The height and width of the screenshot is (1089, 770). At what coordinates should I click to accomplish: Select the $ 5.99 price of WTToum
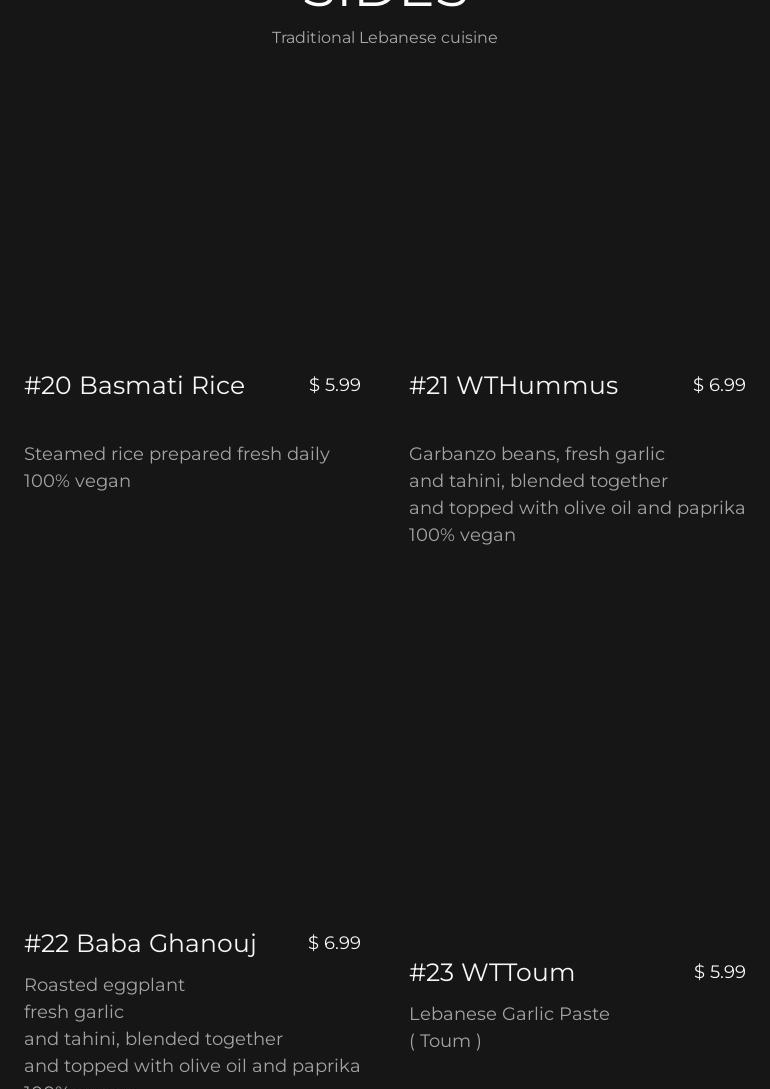[x=720, y=972]
